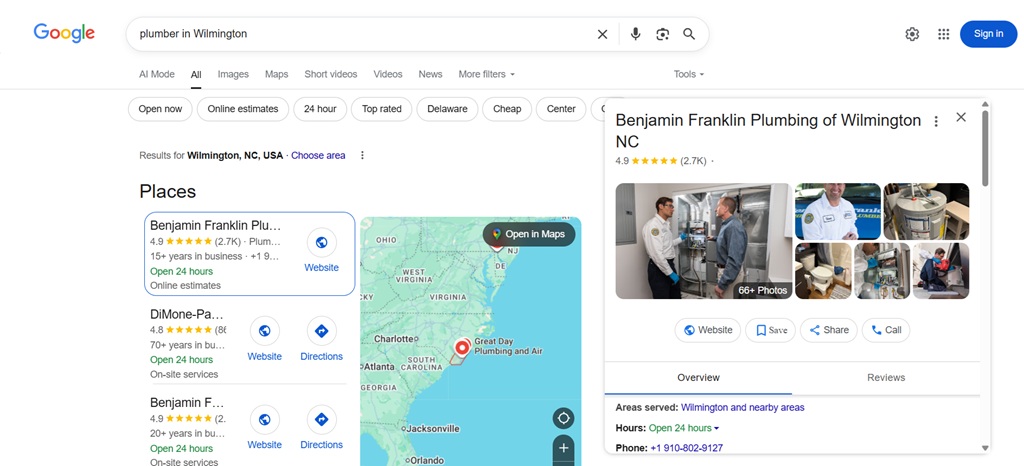This screenshot has width=1024, height=466.
Task: Open third listing Benjamin F... website
Action: [264, 427]
